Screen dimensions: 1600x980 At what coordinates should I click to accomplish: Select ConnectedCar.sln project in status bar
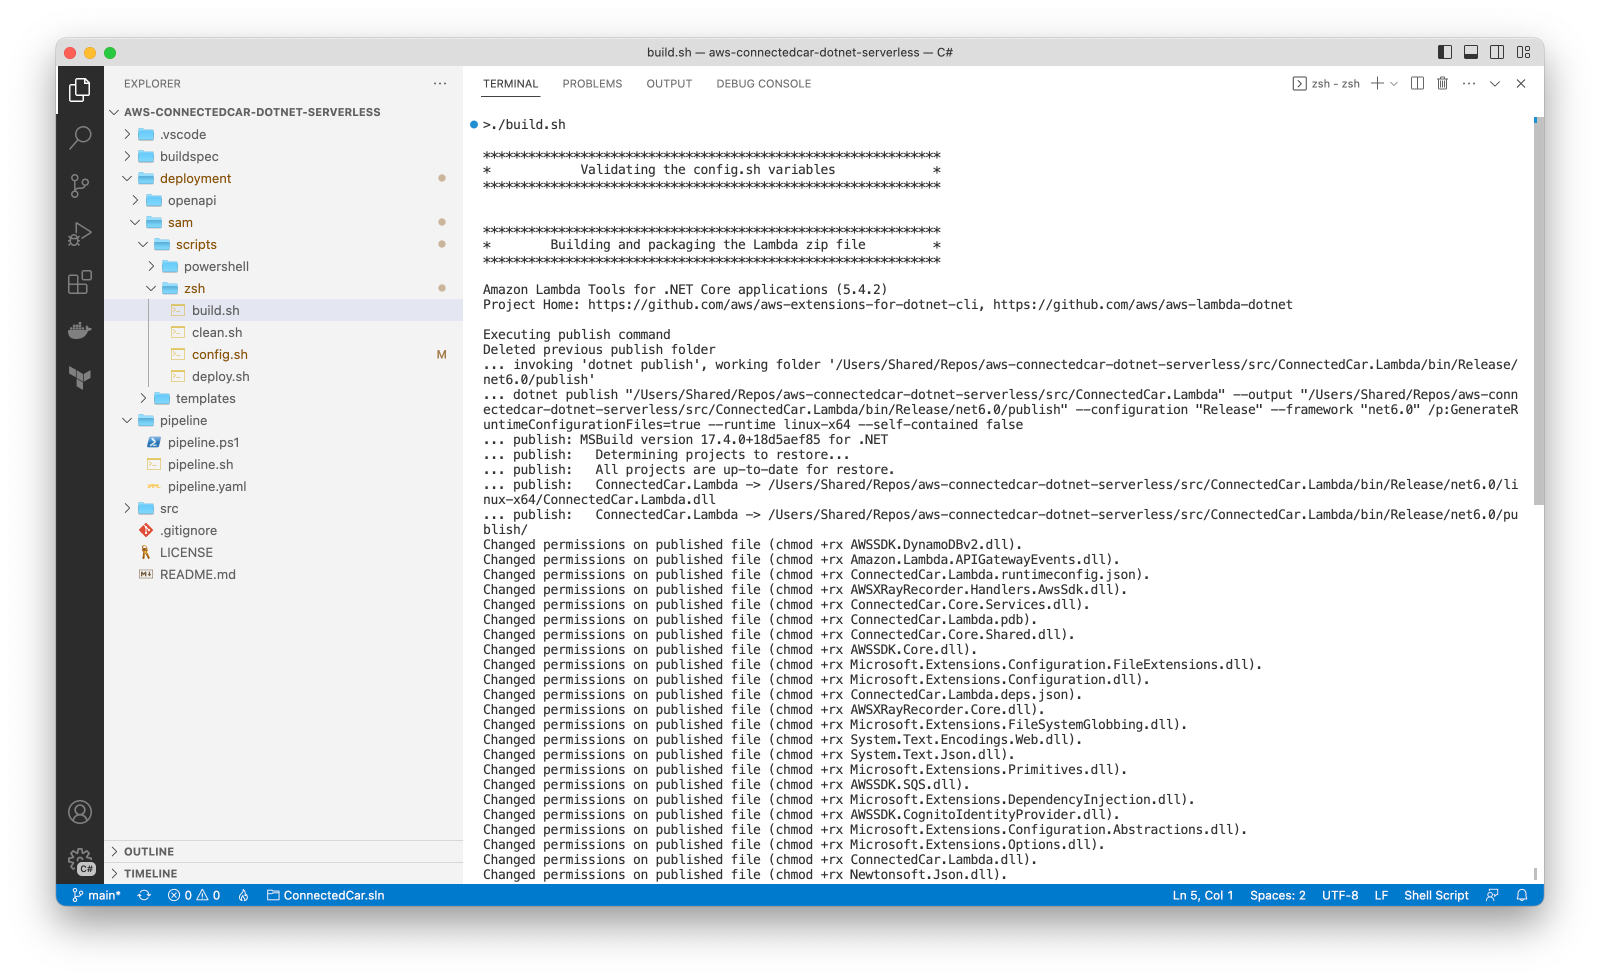point(326,895)
